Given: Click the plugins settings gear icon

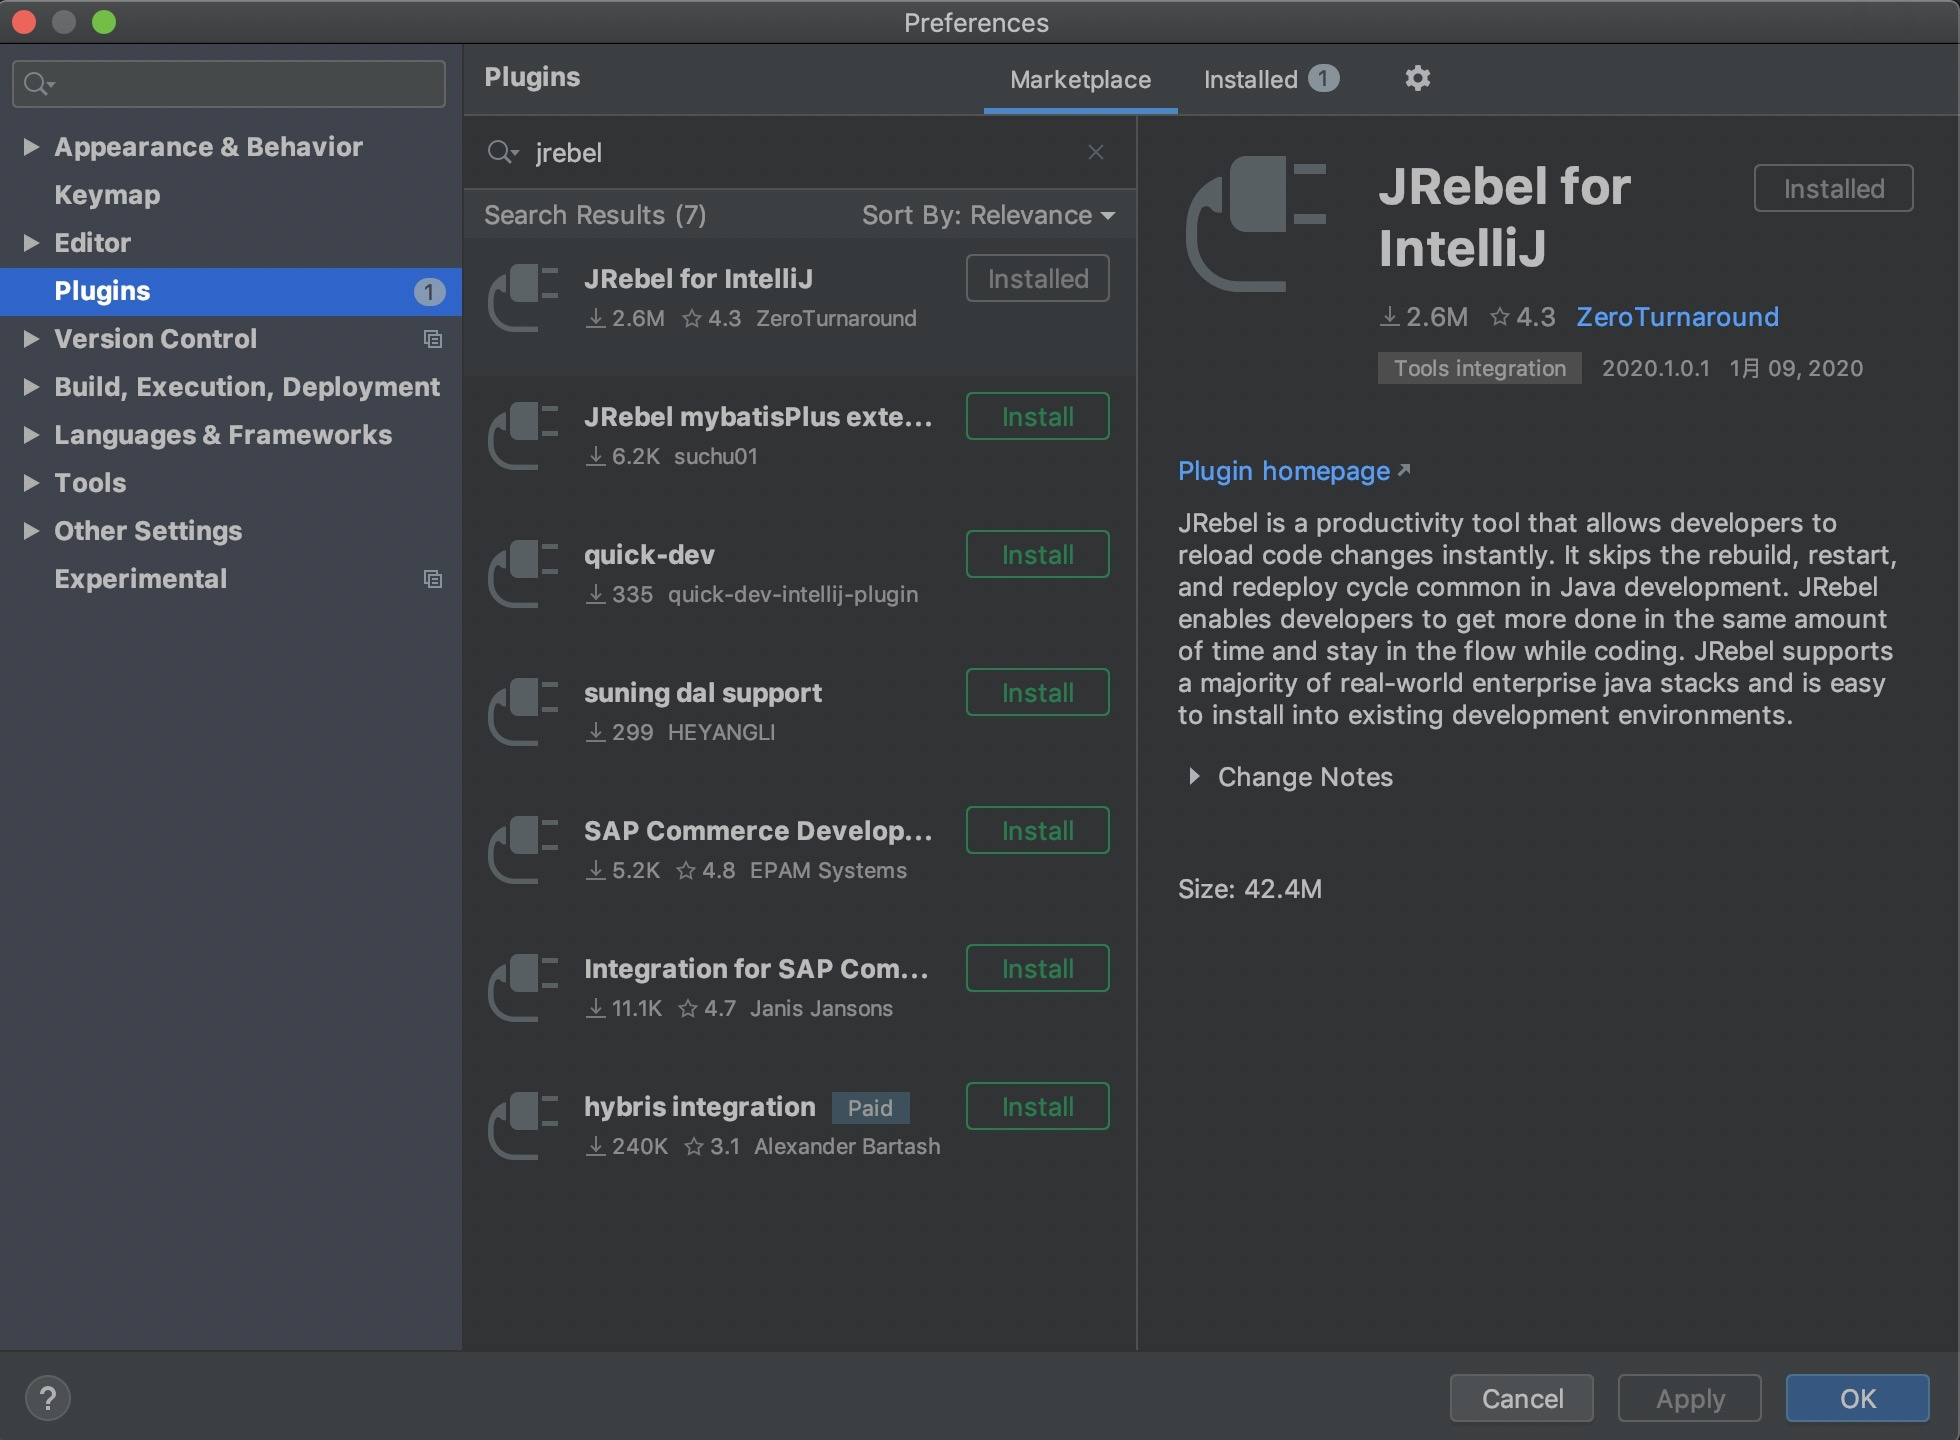Looking at the screenshot, I should 1417,78.
